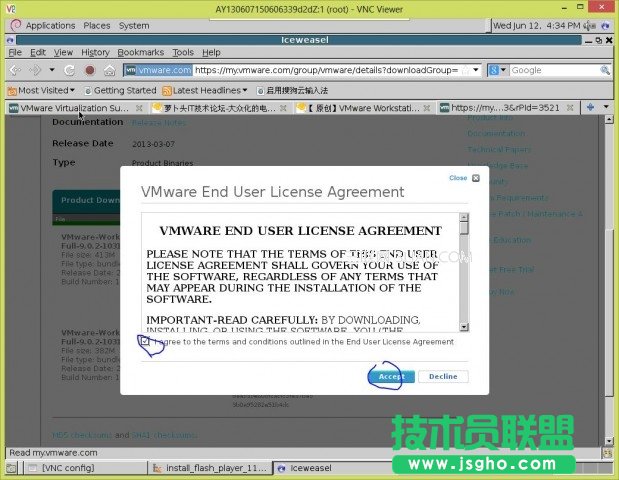Click the volume speaker tray icon

[590, 26]
